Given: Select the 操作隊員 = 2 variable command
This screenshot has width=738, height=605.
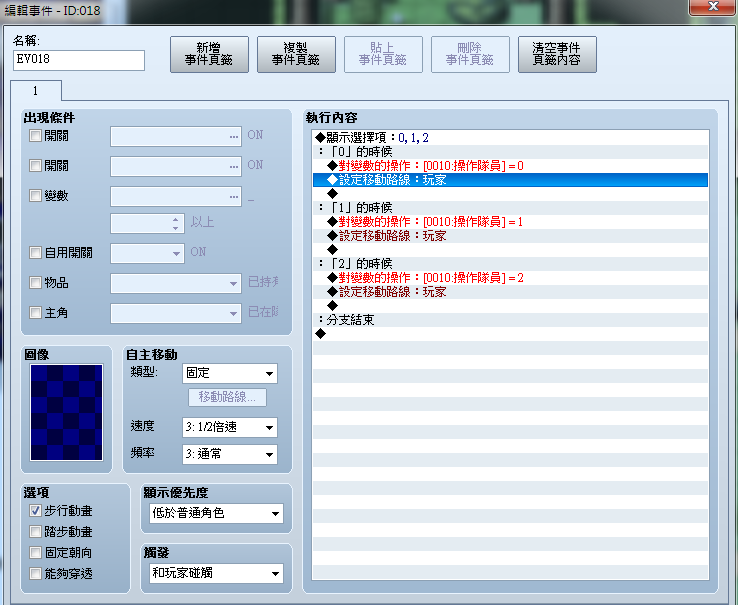Looking at the screenshot, I should tap(511, 278).
